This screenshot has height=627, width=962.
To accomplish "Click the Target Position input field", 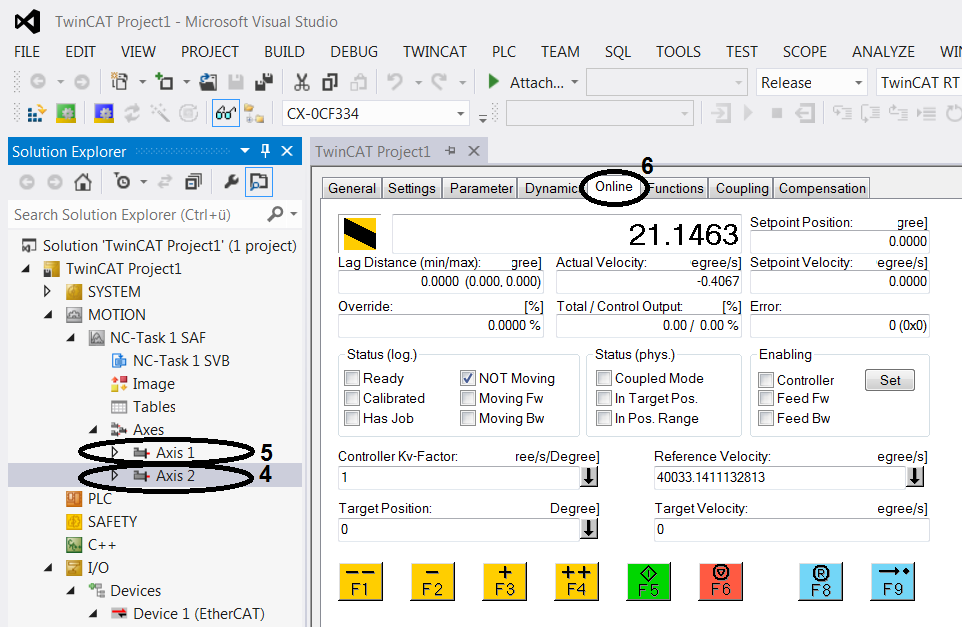I will [459, 529].
